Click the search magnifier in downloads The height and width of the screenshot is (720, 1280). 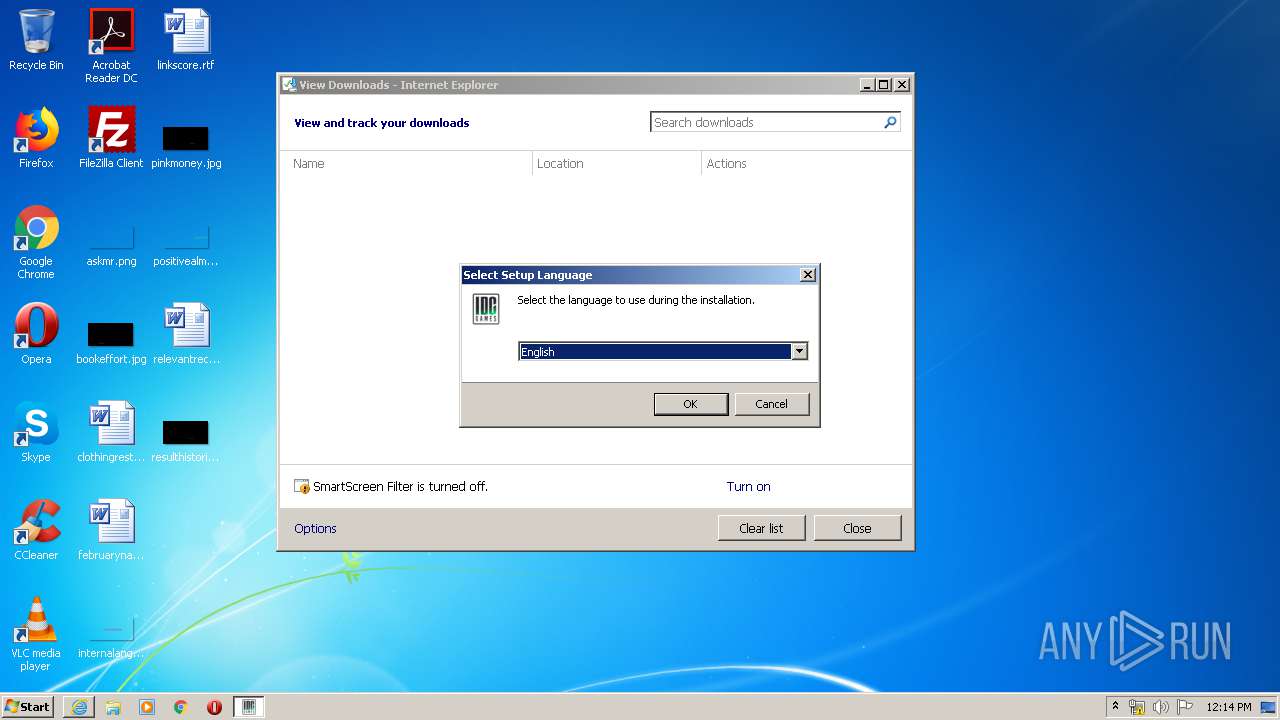(890, 122)
